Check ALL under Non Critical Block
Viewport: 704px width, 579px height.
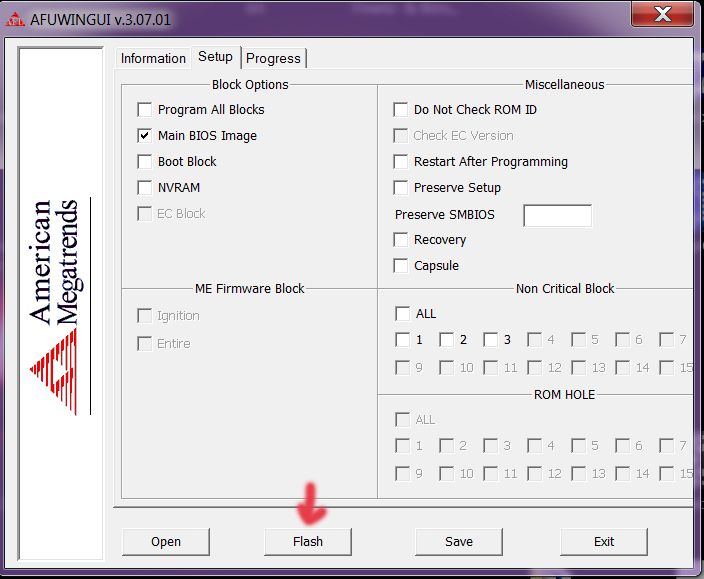click(402, 313)
